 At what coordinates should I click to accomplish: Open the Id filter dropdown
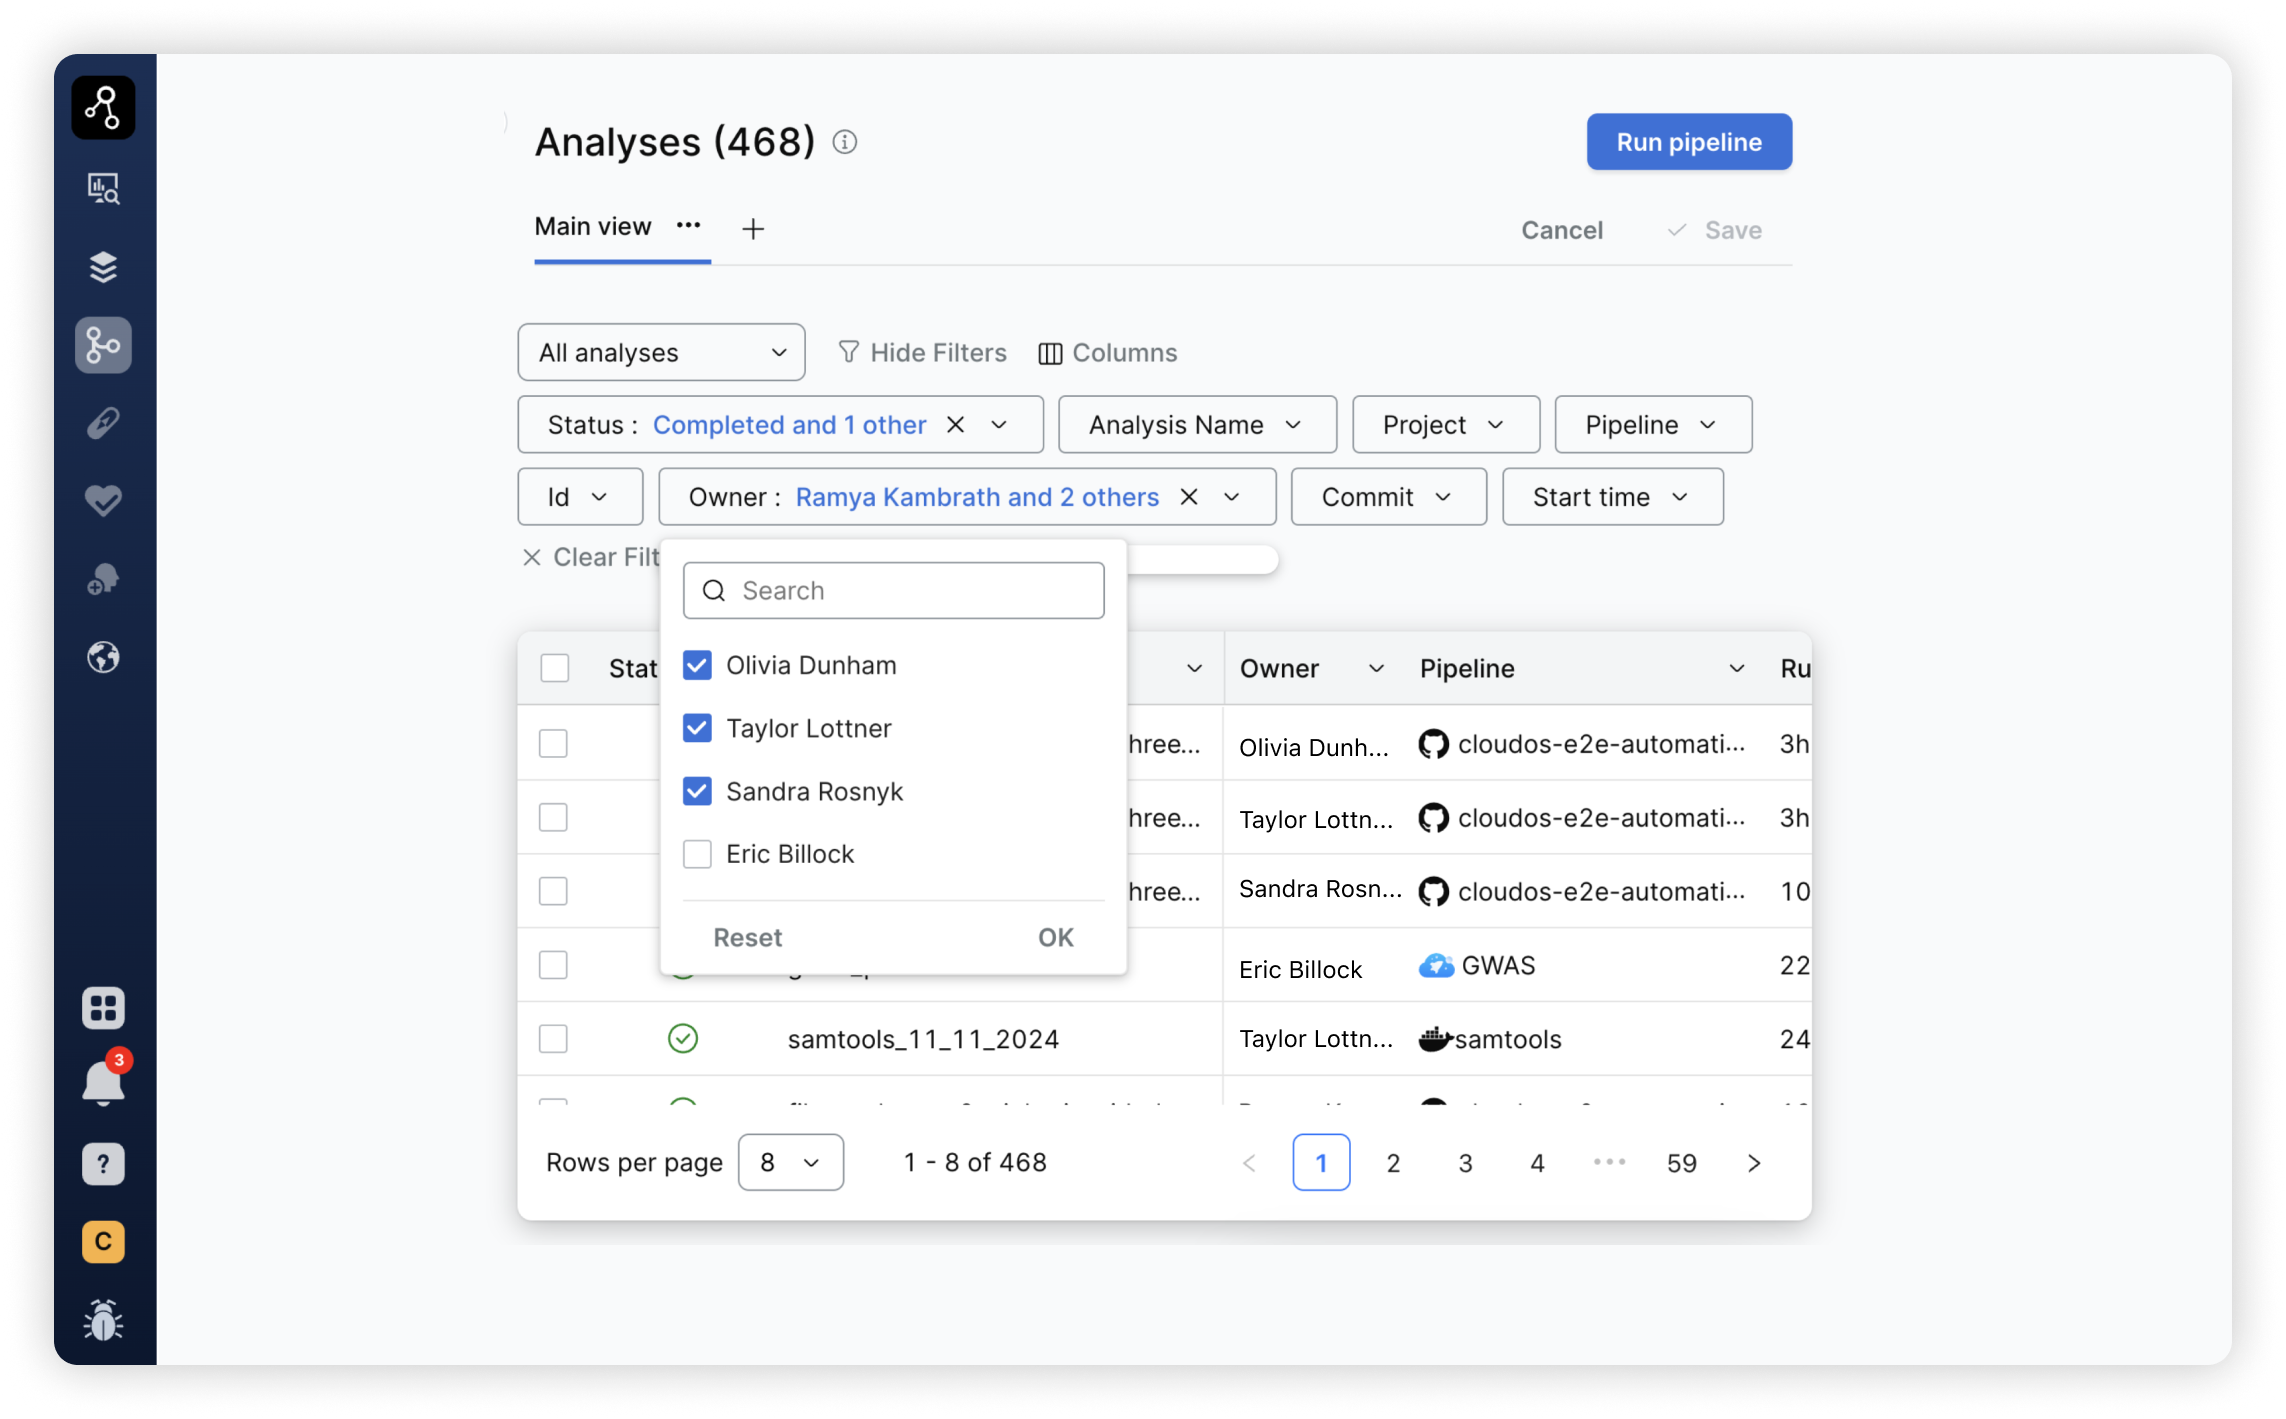point(580,497)
